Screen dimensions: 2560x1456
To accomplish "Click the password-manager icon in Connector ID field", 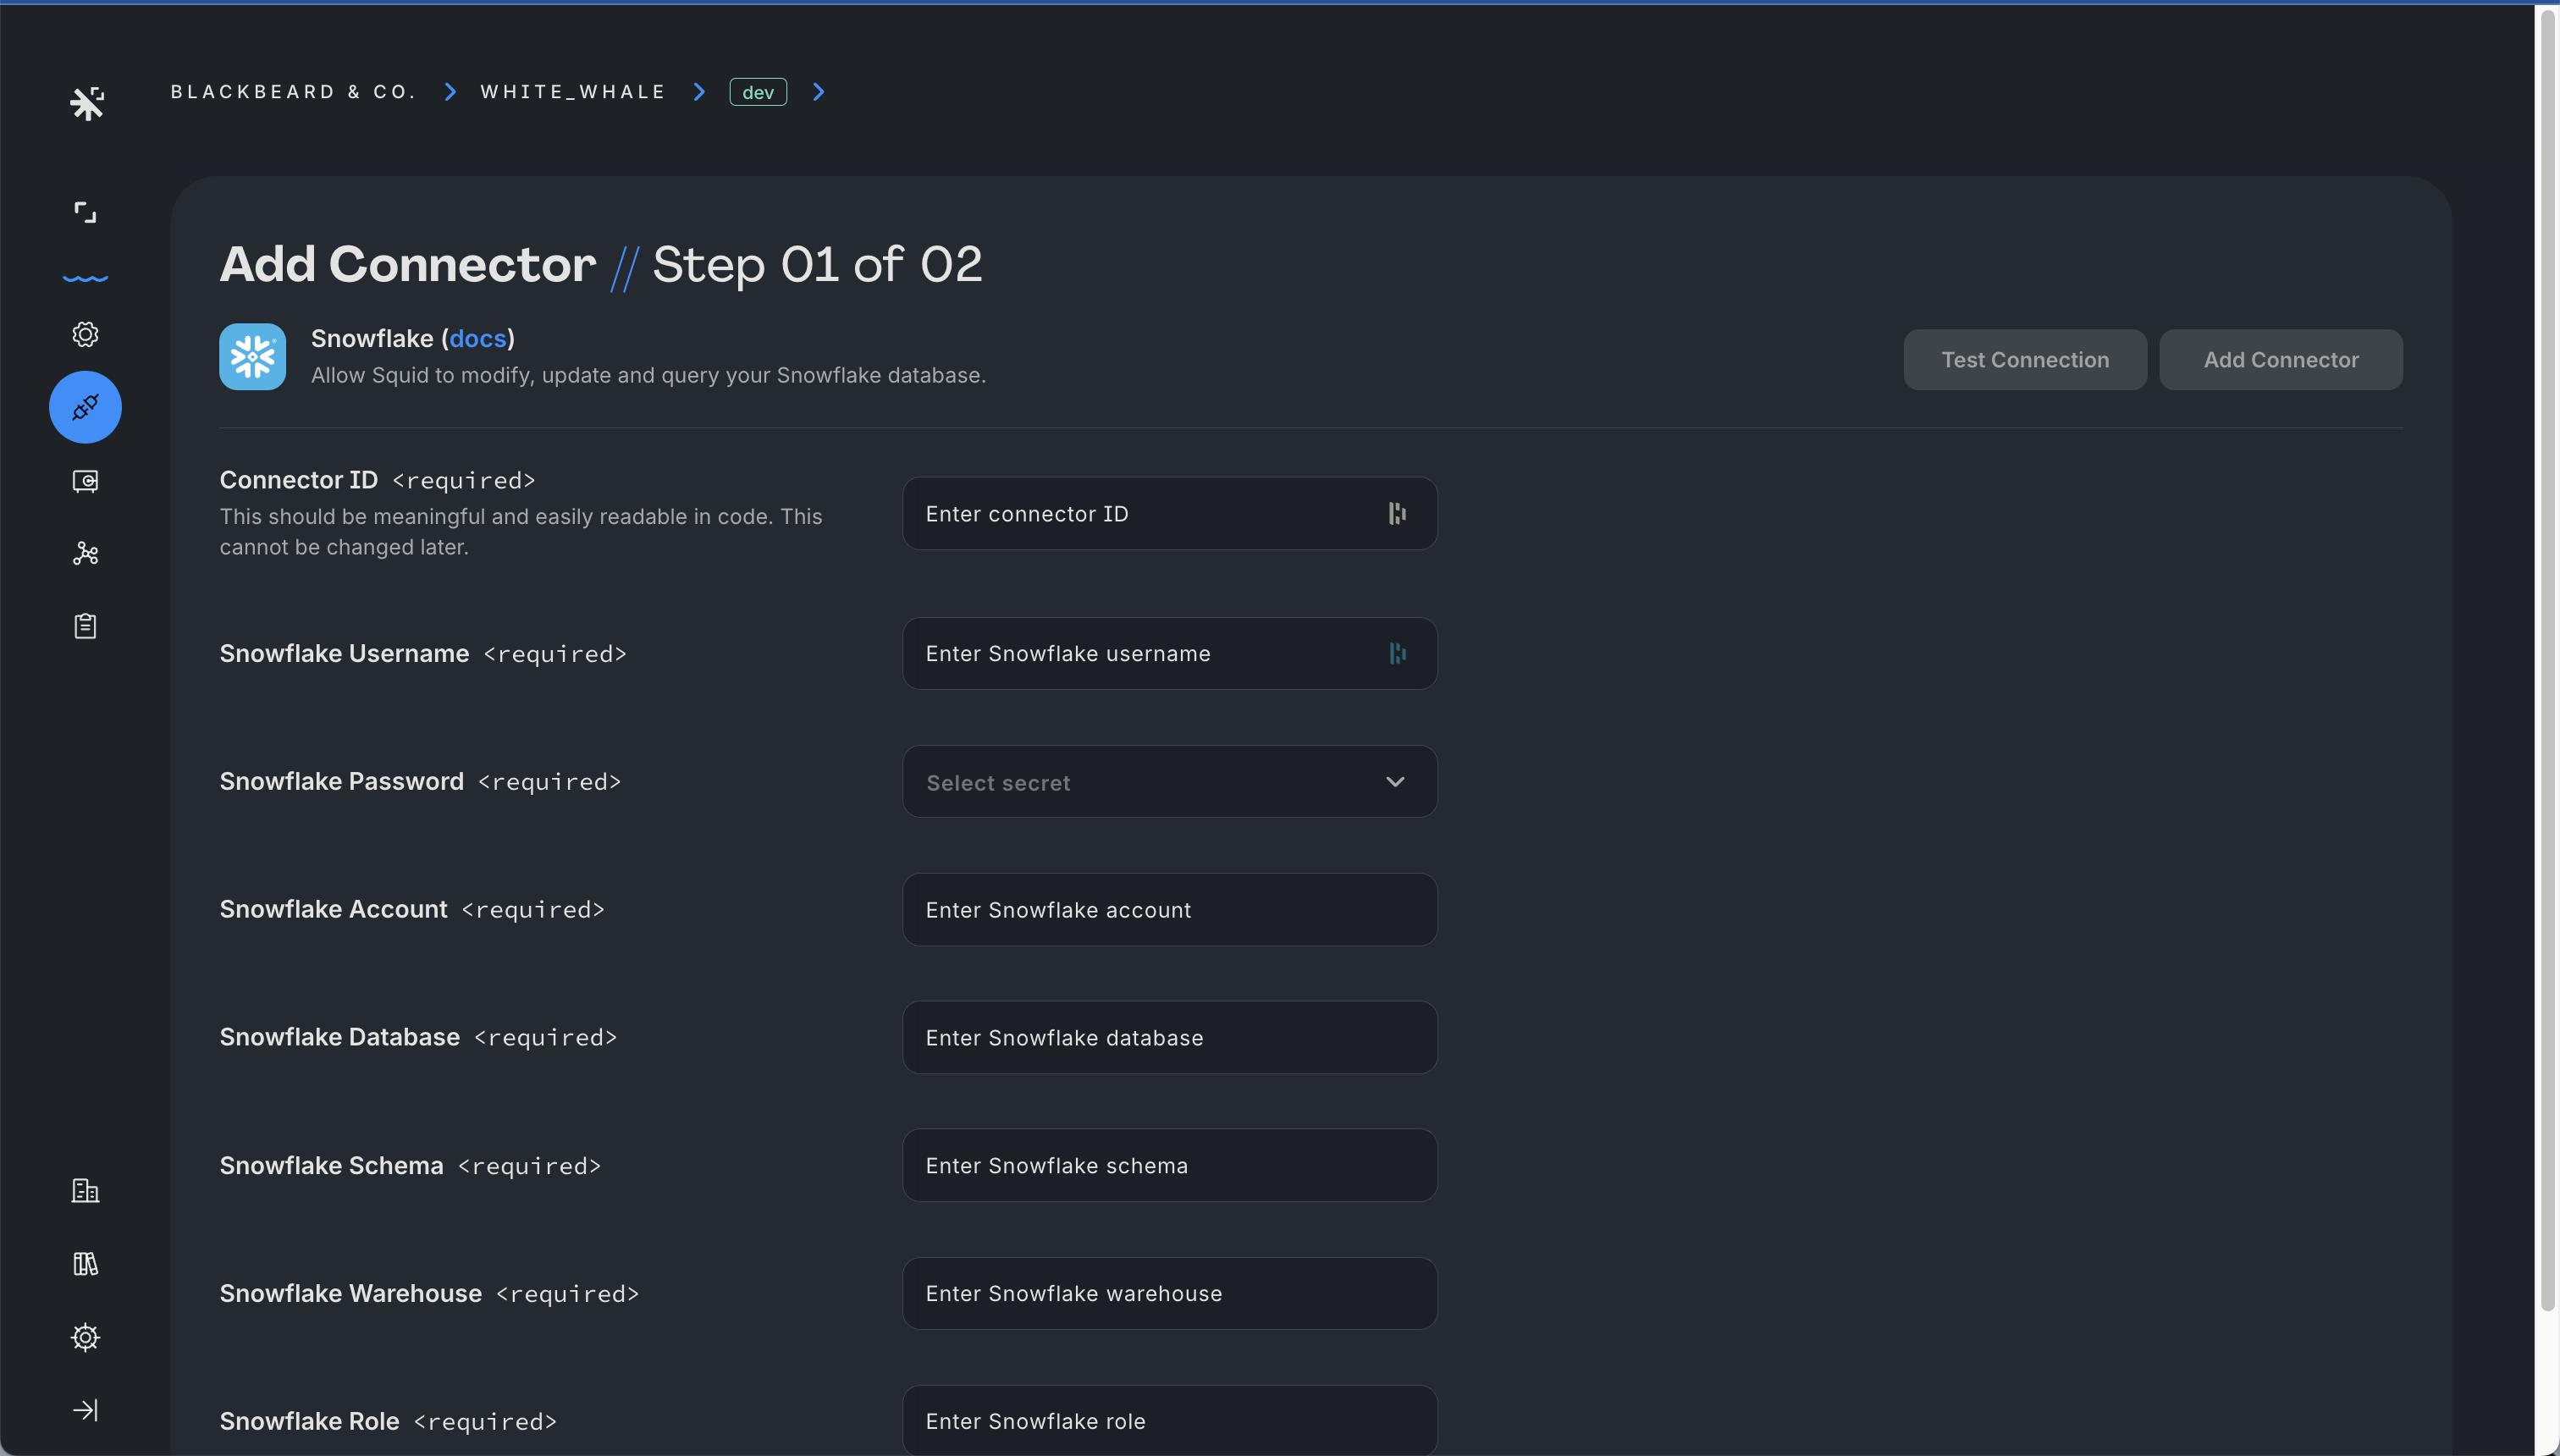I will pos(1397,513).
